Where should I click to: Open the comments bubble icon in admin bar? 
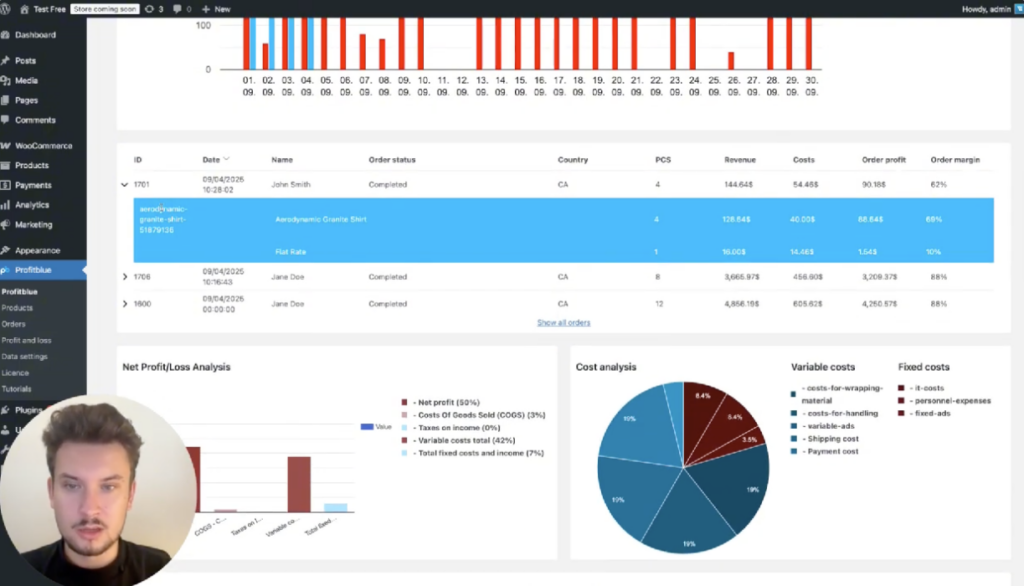[x=177, y=8]
